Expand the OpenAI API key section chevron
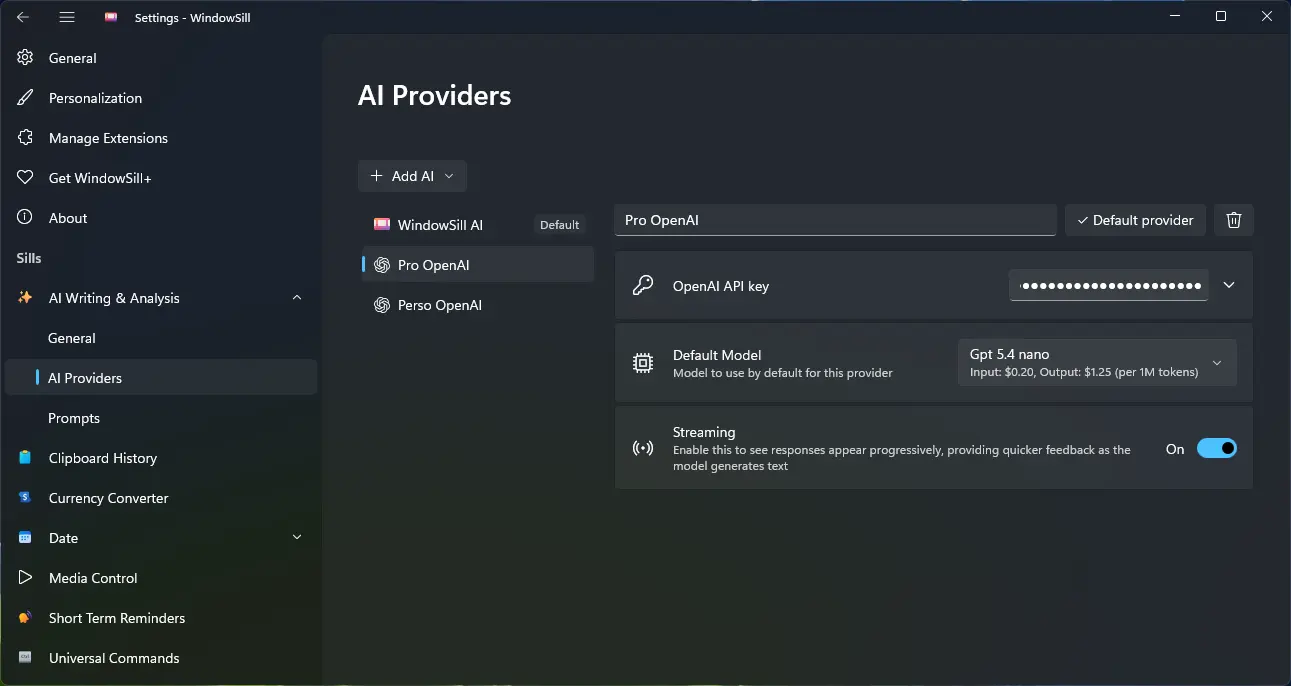Screen dimensions: 1291x686 [1229, 285]
